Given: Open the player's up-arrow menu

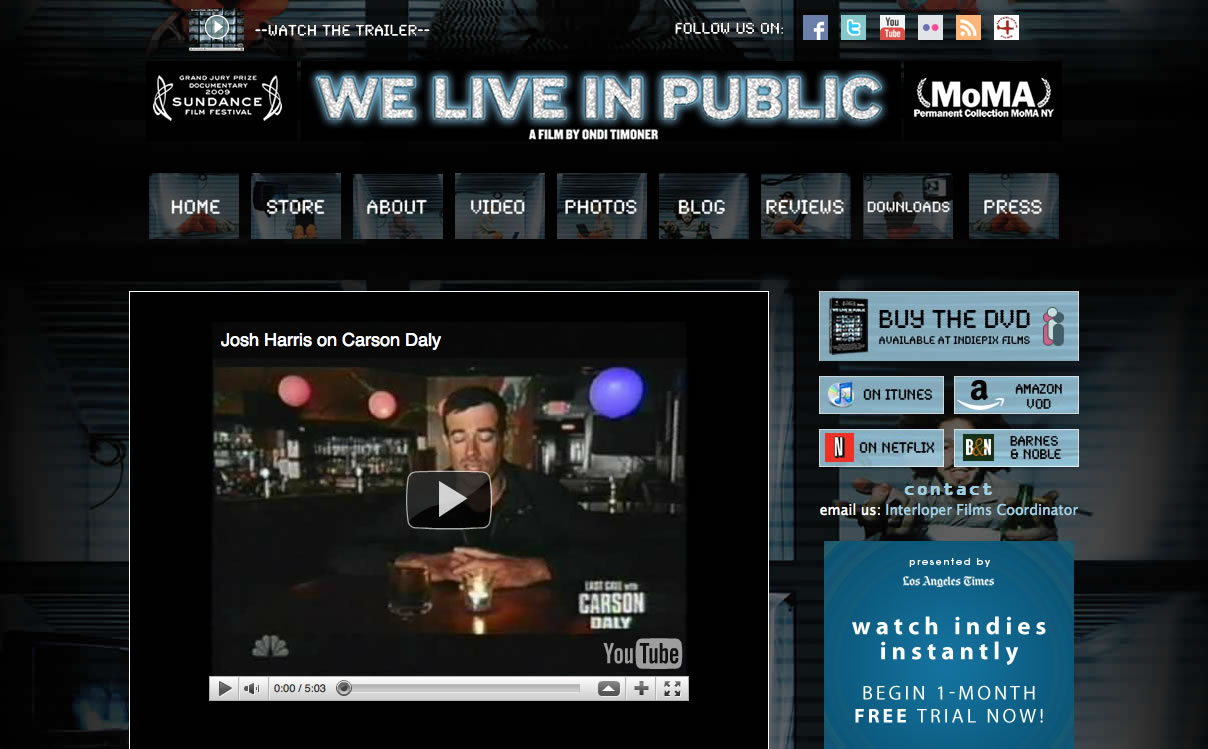Looking at the screenshot, I should coord(608,688).
